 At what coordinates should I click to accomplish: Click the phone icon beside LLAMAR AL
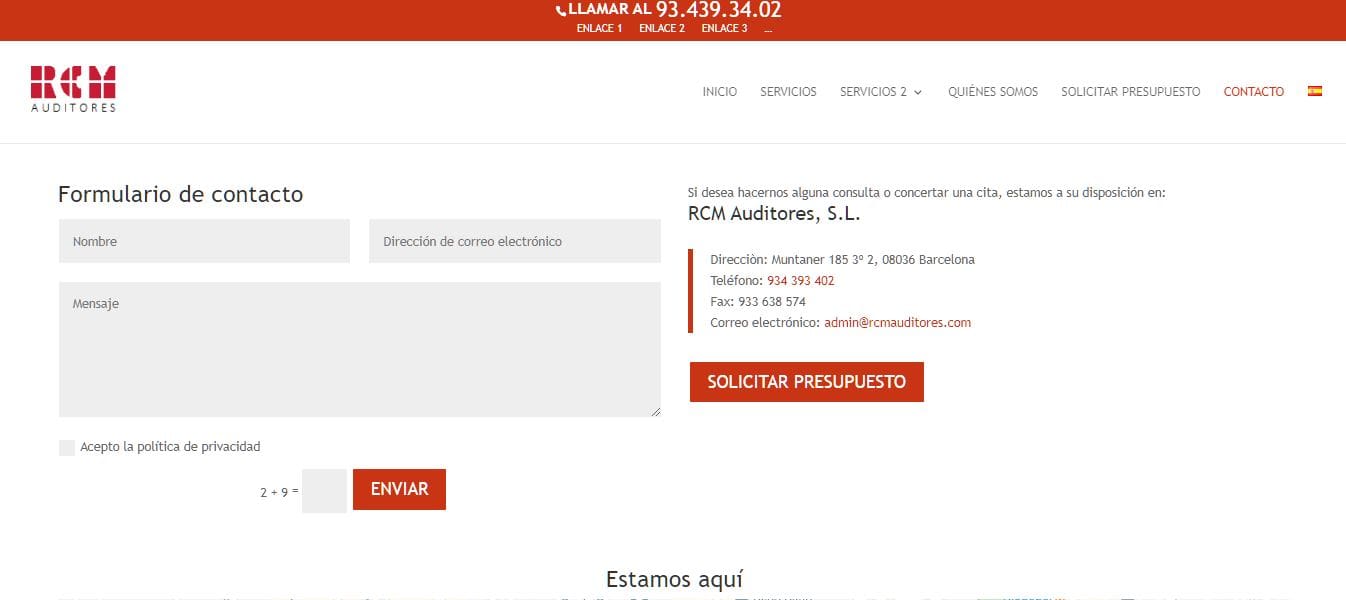pyautogui.click(x=561, y=10)
